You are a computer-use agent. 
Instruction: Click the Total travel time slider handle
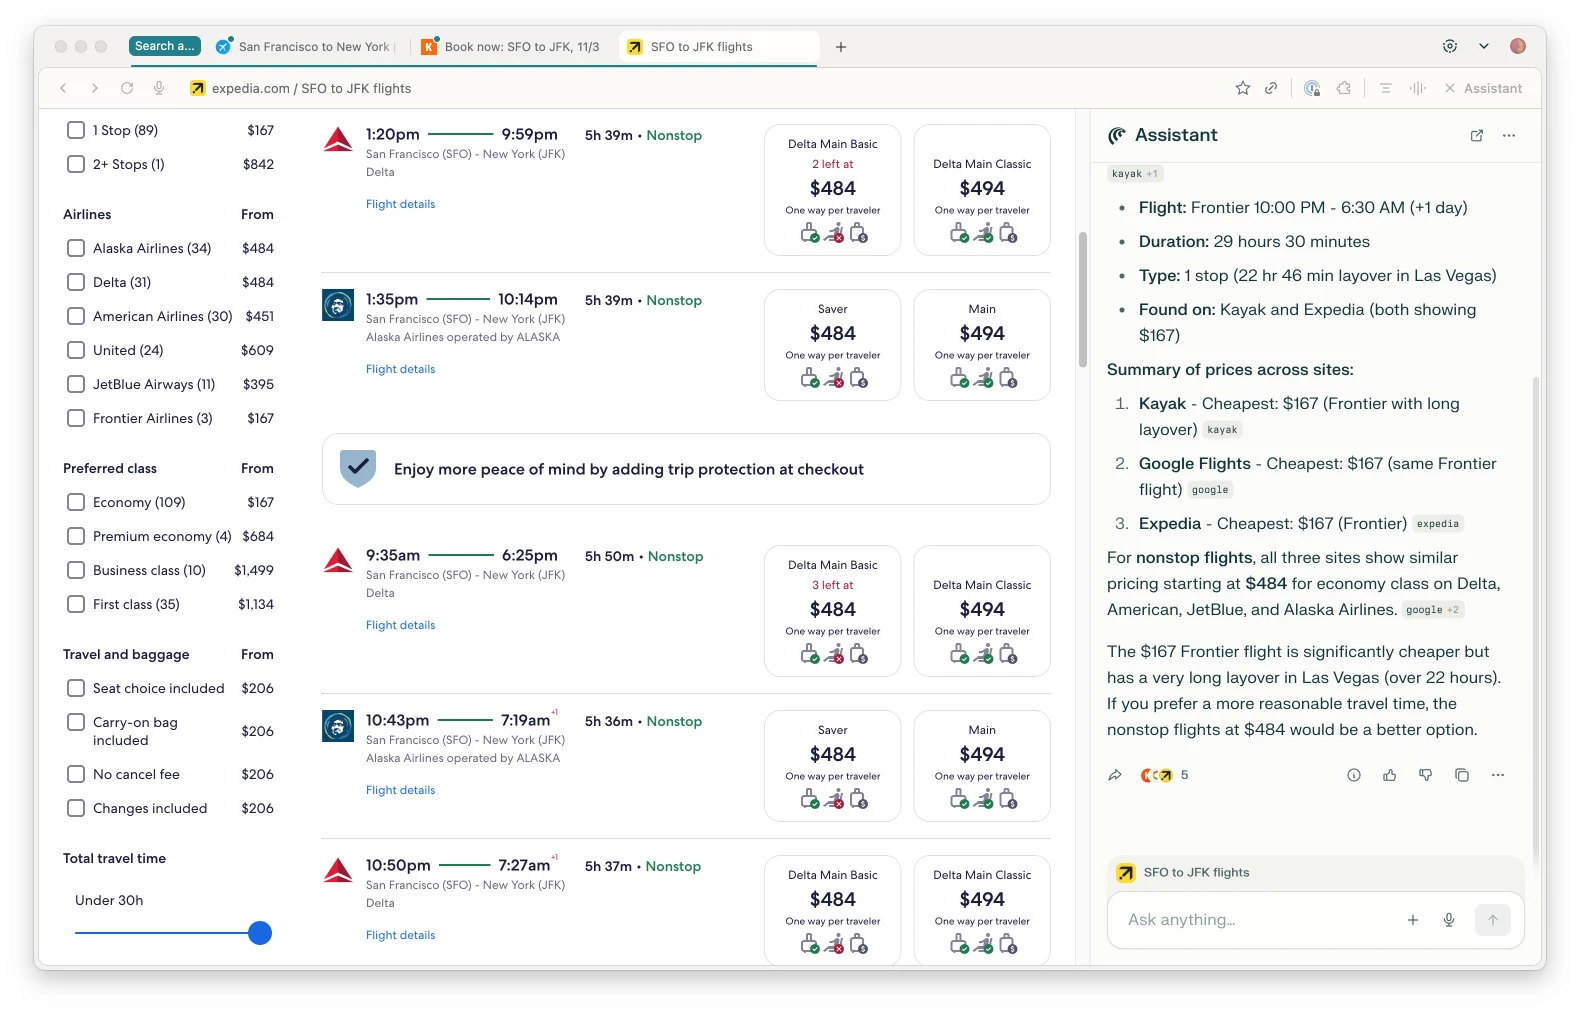tap(260, 933)
